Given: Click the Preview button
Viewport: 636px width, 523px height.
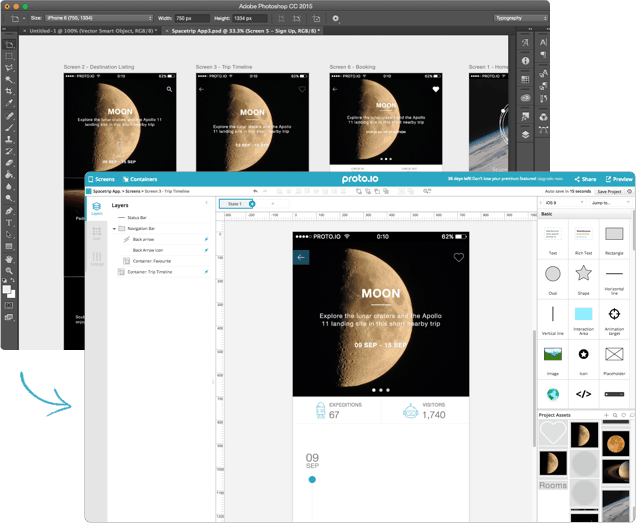Looking at the screenshot, I should click(619, 179).
